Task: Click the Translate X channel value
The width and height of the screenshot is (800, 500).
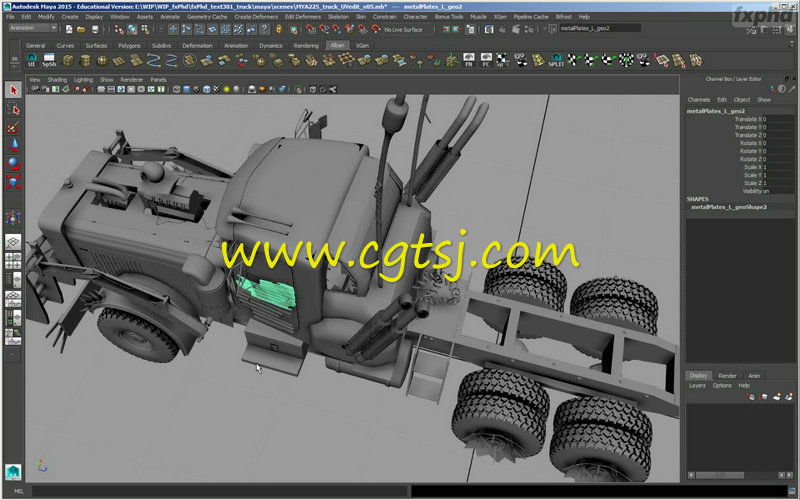Action: tap(779, 119)
